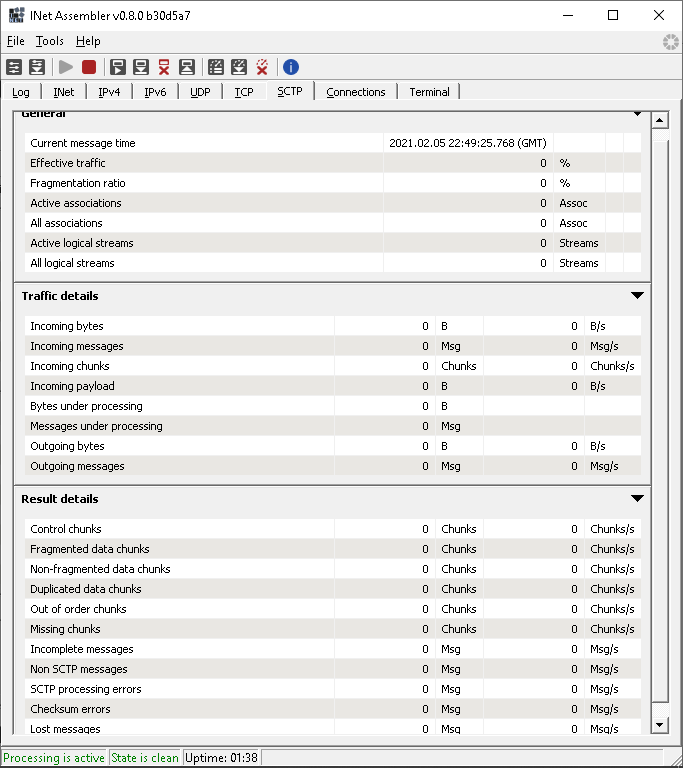Open the Terminal tab

[429, 92]
